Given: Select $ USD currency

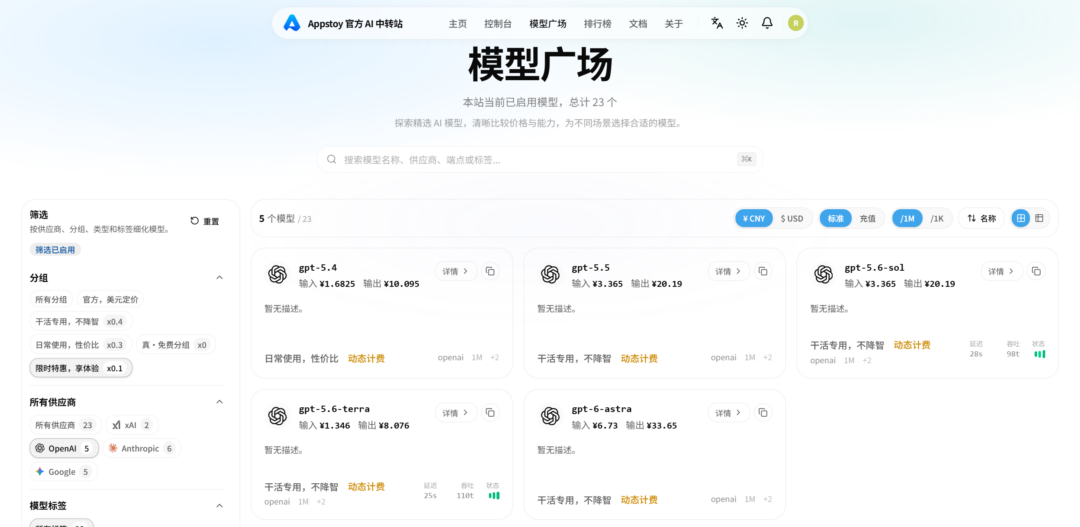Looking at the screenshot, I should click(x=792, y=218).
